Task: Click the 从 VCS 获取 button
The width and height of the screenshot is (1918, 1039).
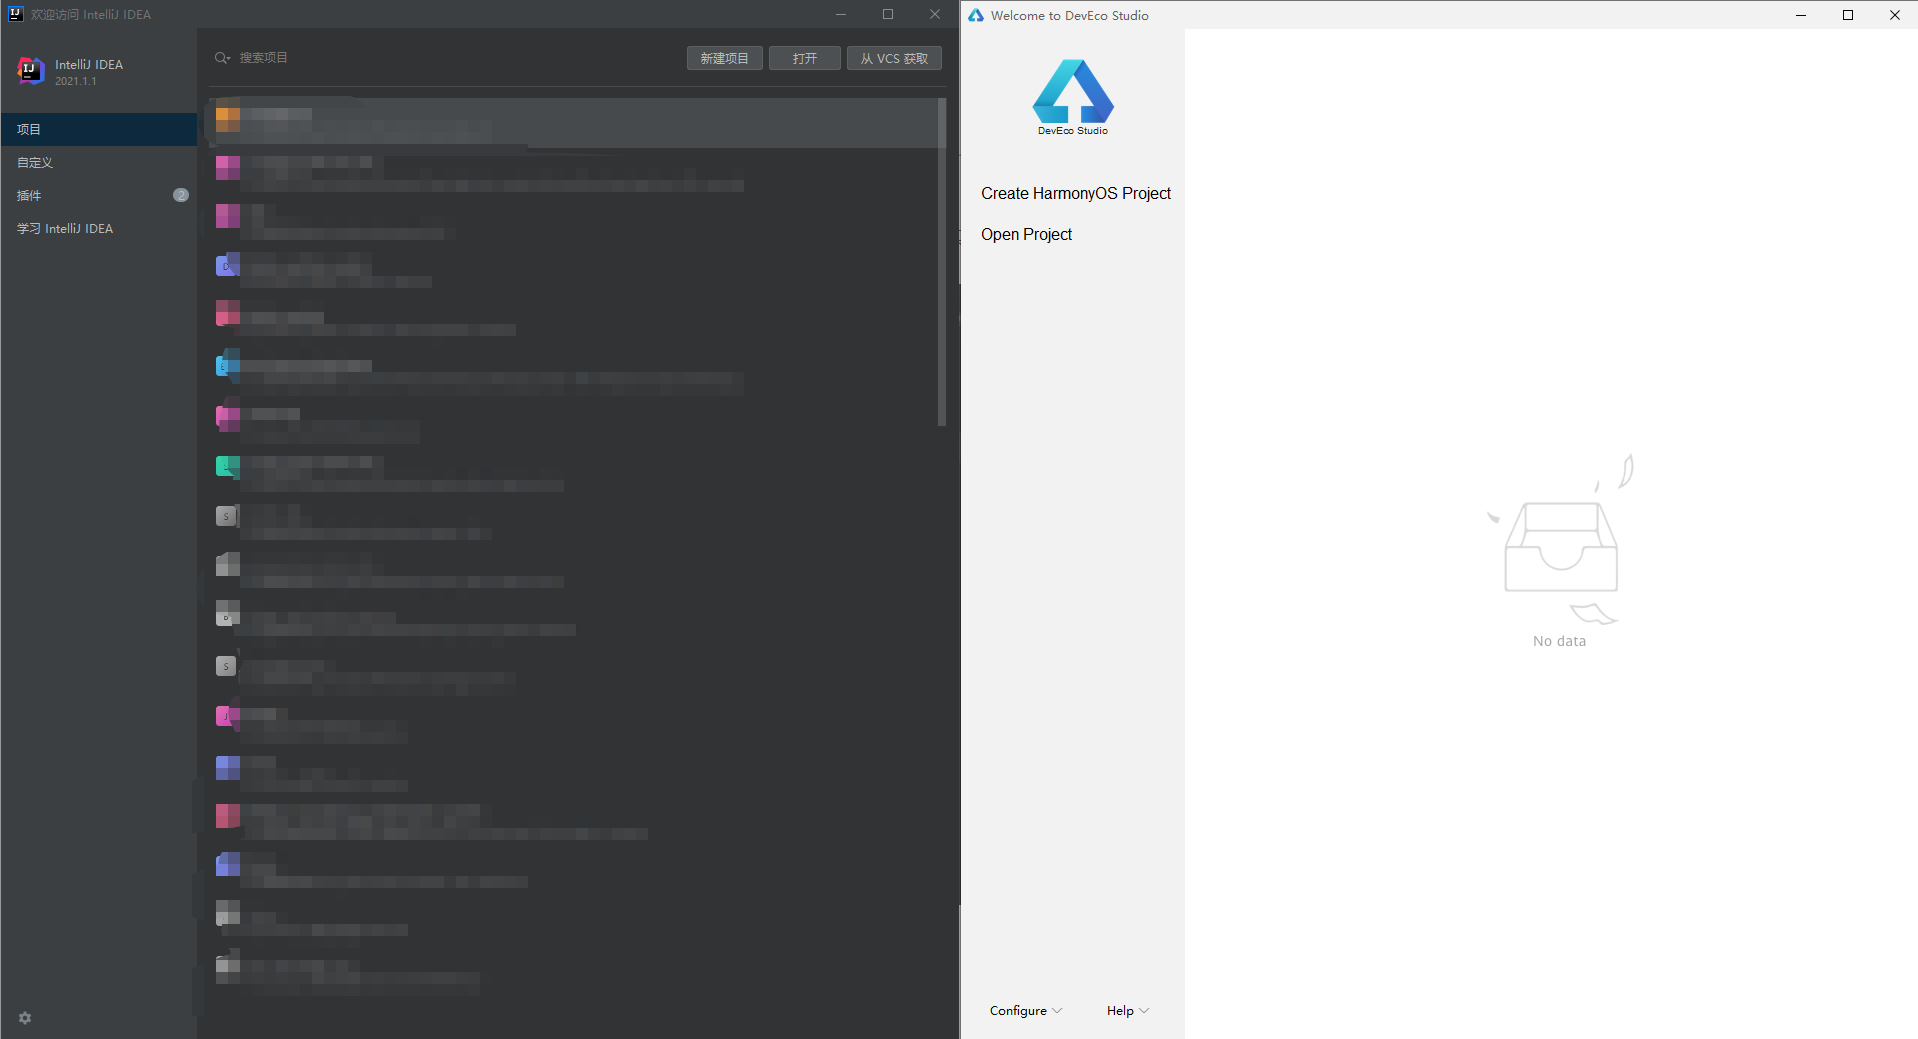Action: pos(893,57)
